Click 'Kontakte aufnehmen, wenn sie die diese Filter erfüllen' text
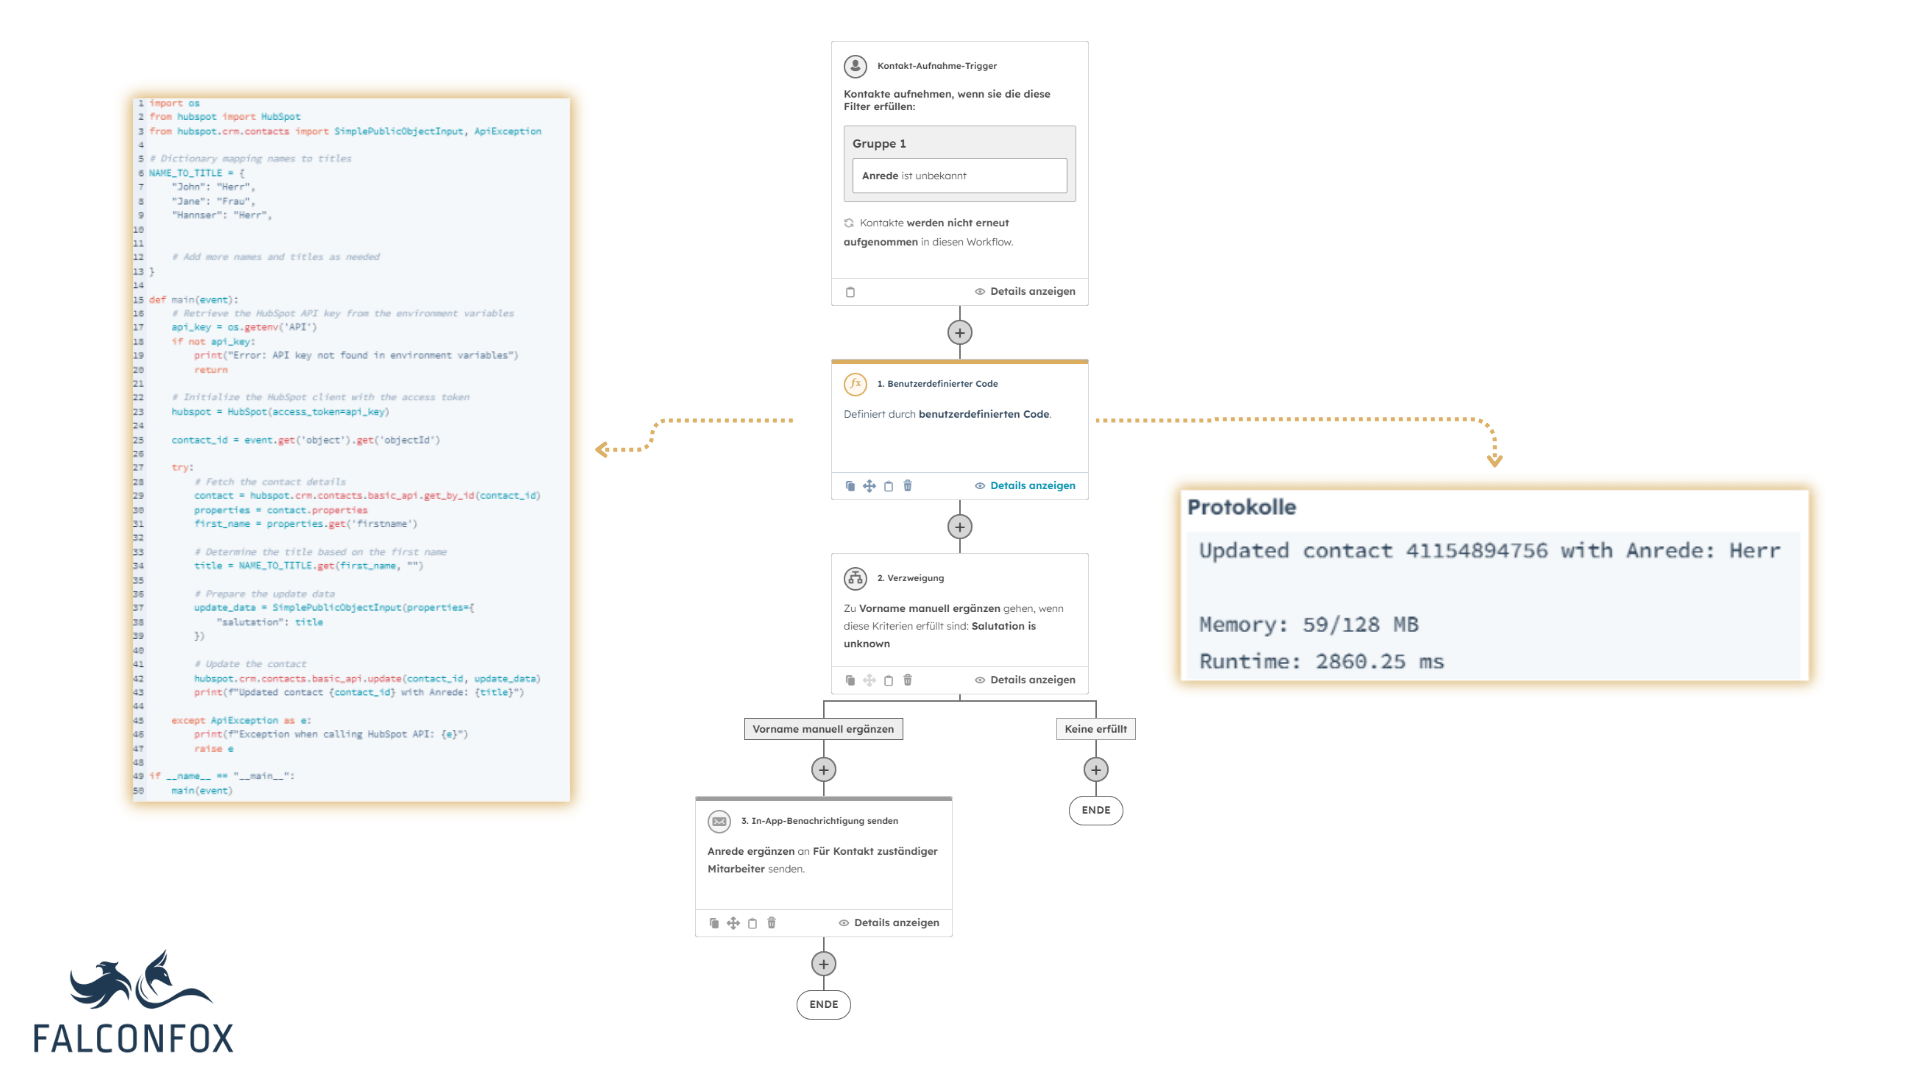This screenshot has width=1920, height=1080. tap(947, 100)
